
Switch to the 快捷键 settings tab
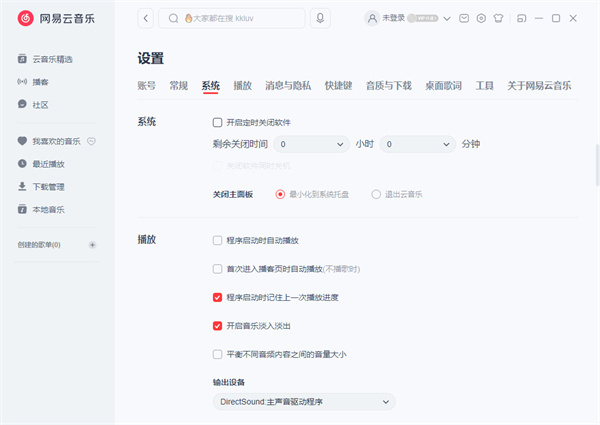point(338,86)
